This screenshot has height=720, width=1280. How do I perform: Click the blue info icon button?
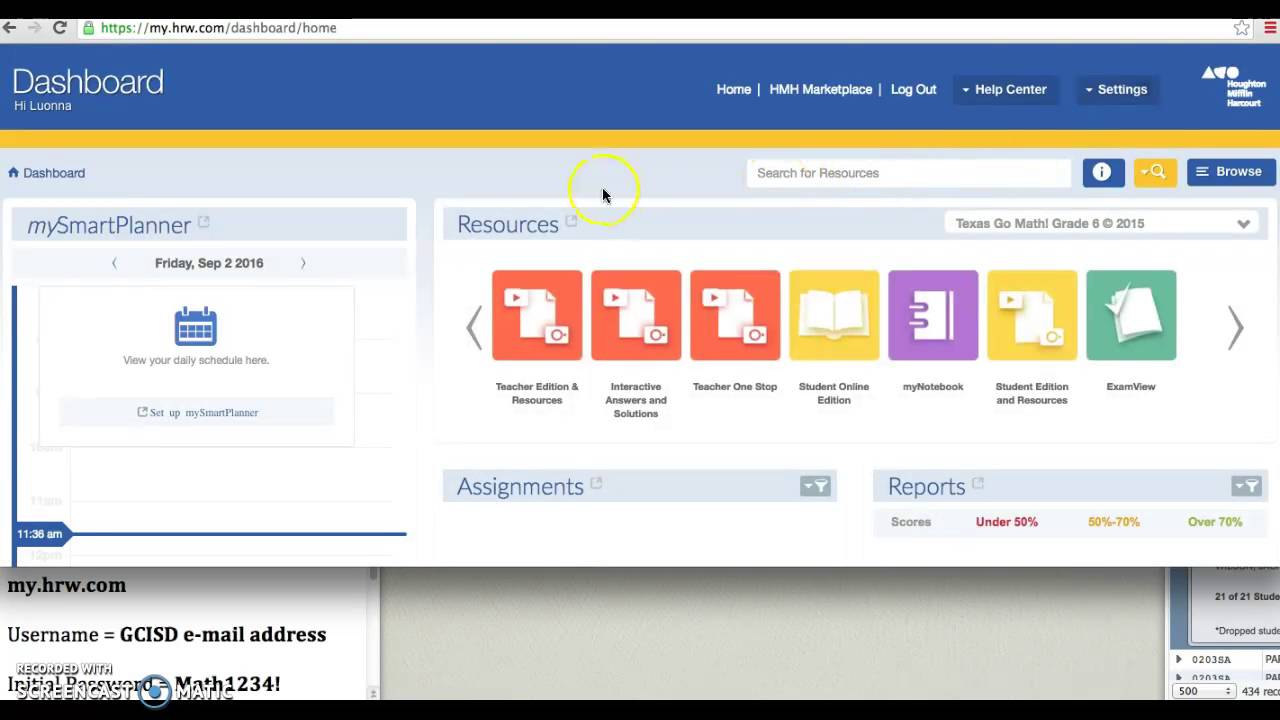(1103, 172)
